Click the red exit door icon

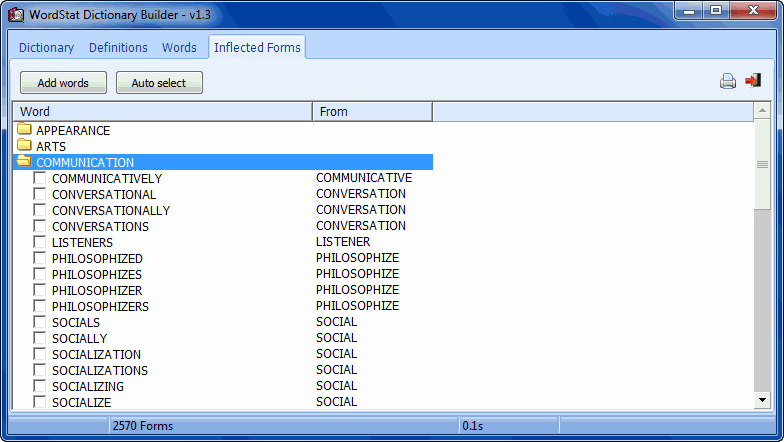pyautogui.click(x=753, y=81)
